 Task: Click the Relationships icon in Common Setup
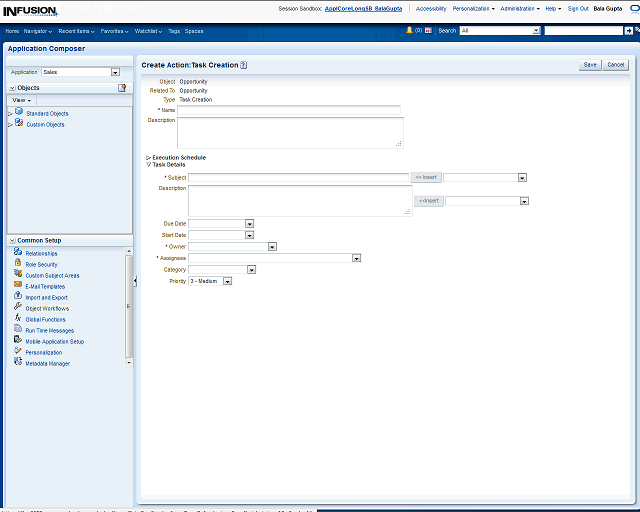click(18, 252)
